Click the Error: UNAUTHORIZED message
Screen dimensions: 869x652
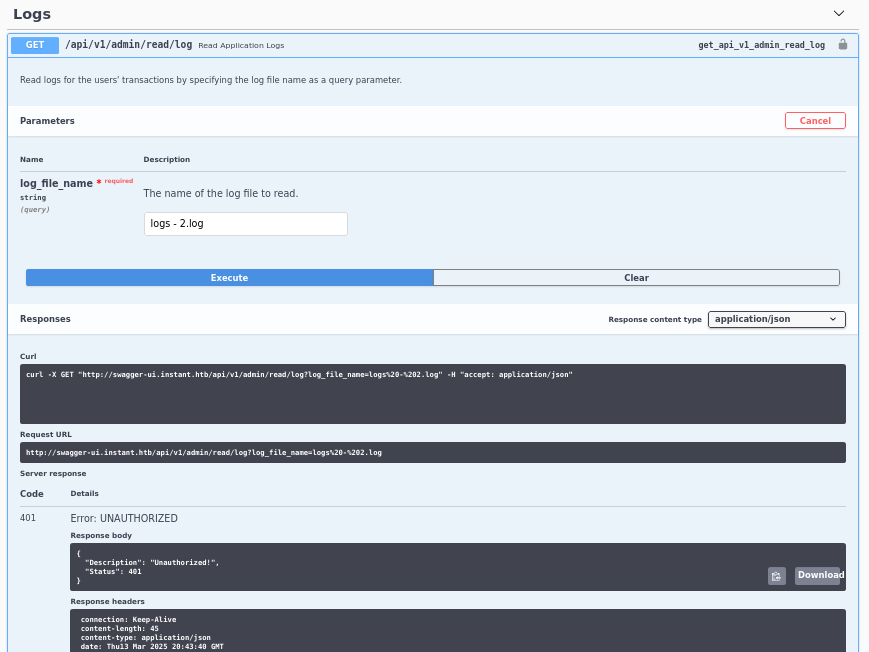[x=124, y=518]
